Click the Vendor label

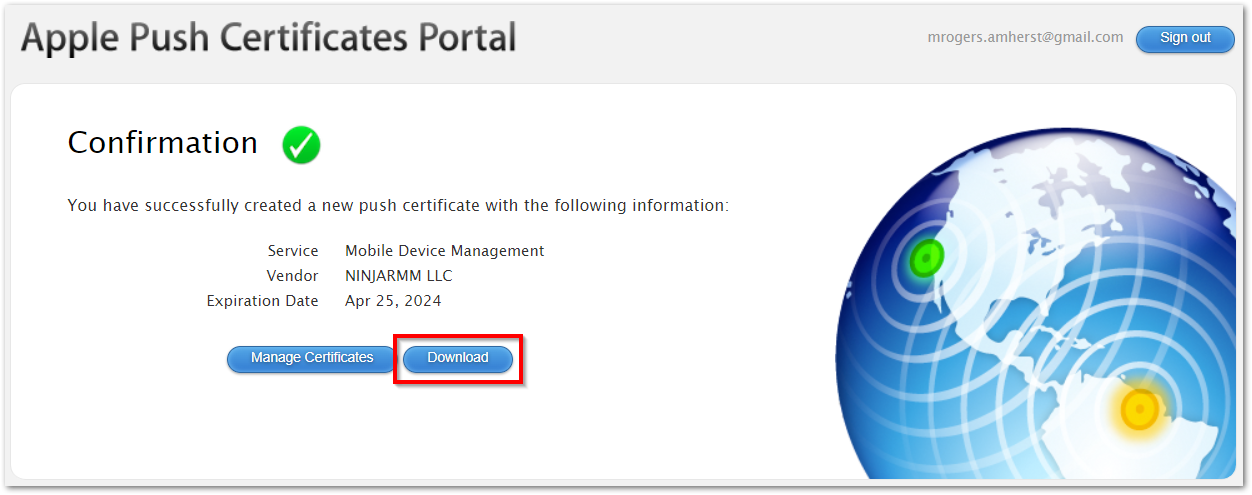tap(292, 276)
